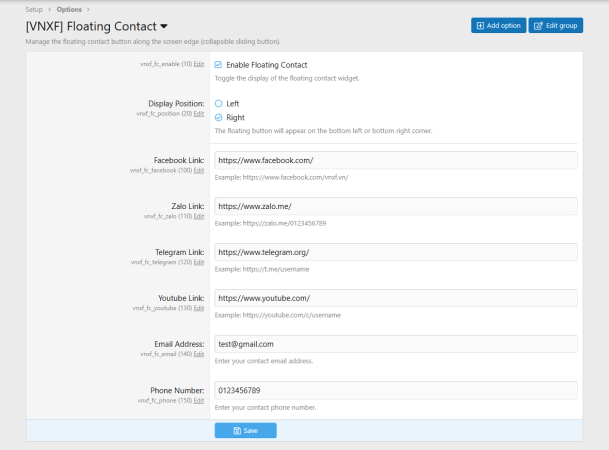This screenshot has width=609, height=450.
Task: Click the 'Youtube Link:' label text
Action: 181,298
